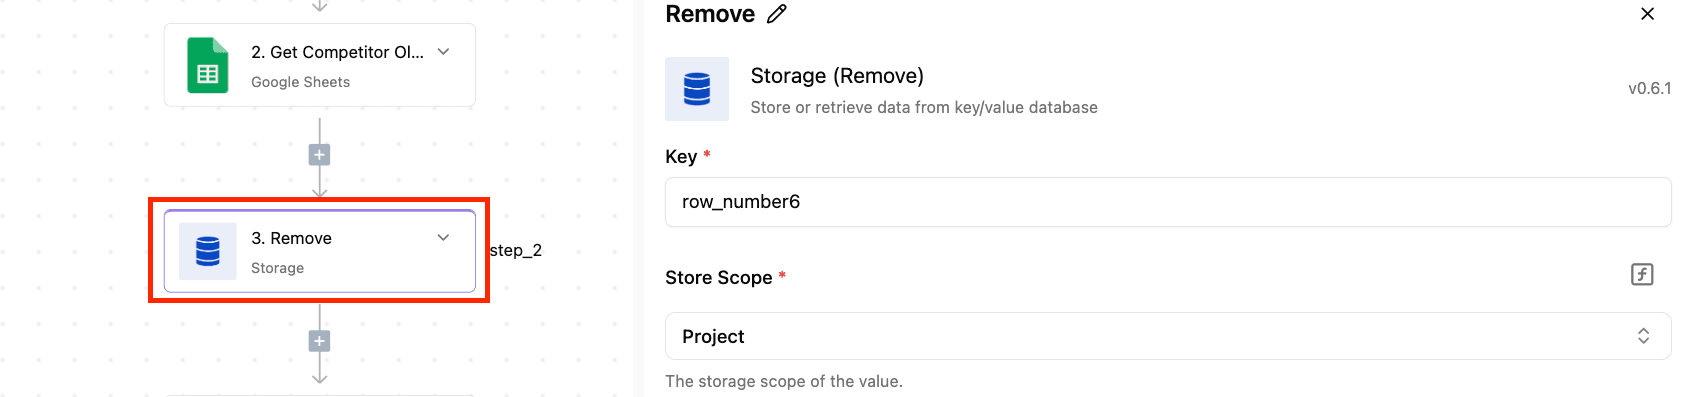The width and height of the screenshot is (1693, 397).
Task: Click the up-down arrows in the Project selector
Action: coord(1643,336)
